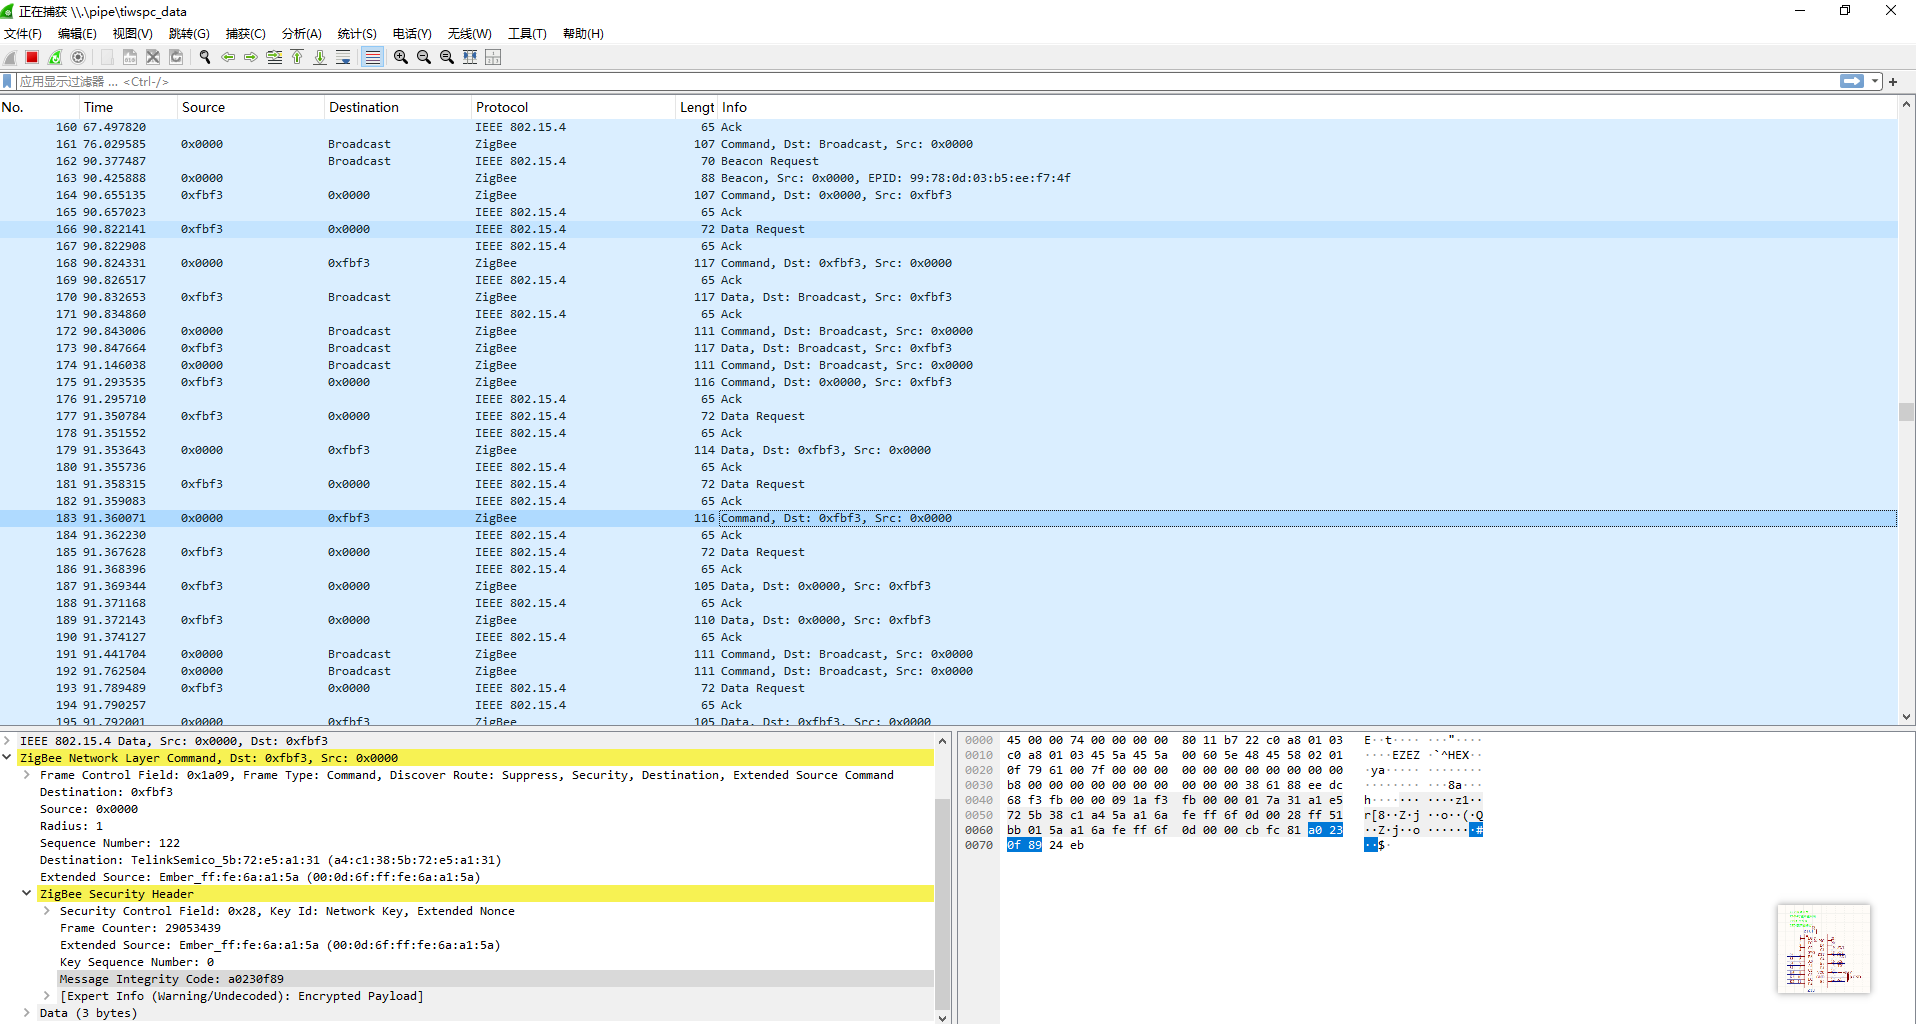Click the find packet magnifier icon
The height and width of the screenshot is (1024, 1916).
205,57
